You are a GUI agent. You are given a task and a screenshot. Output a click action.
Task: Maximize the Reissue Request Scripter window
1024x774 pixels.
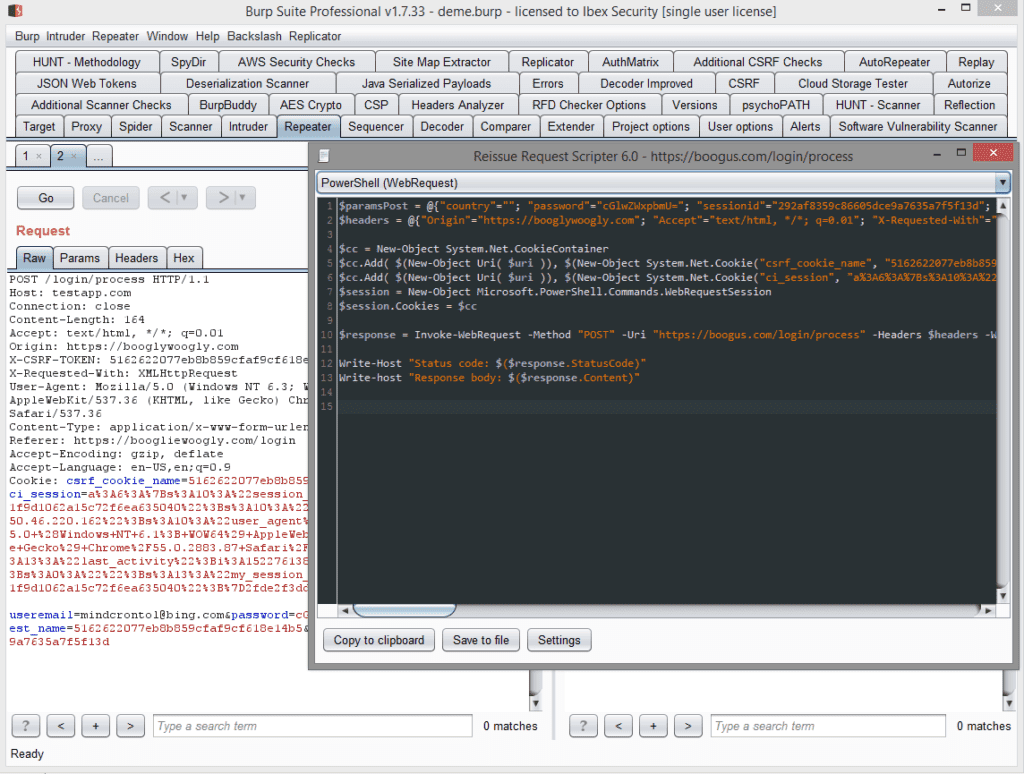(961, 152)
